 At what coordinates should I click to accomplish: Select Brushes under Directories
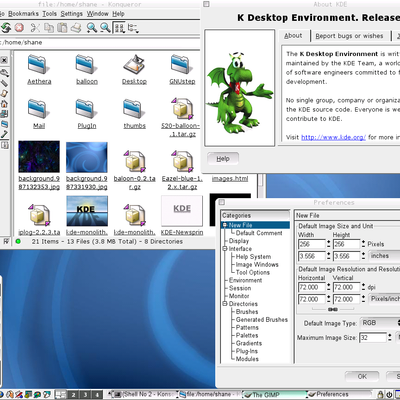[247, 312]
